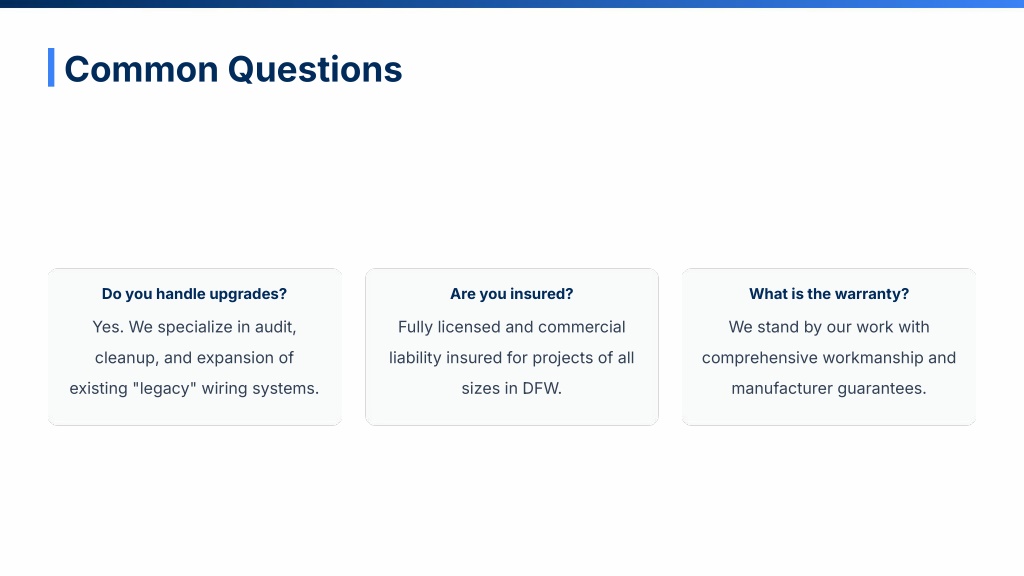The image size is (1024, 576).
Task: Click the line "We stand by our work with"
Action: 829,327
